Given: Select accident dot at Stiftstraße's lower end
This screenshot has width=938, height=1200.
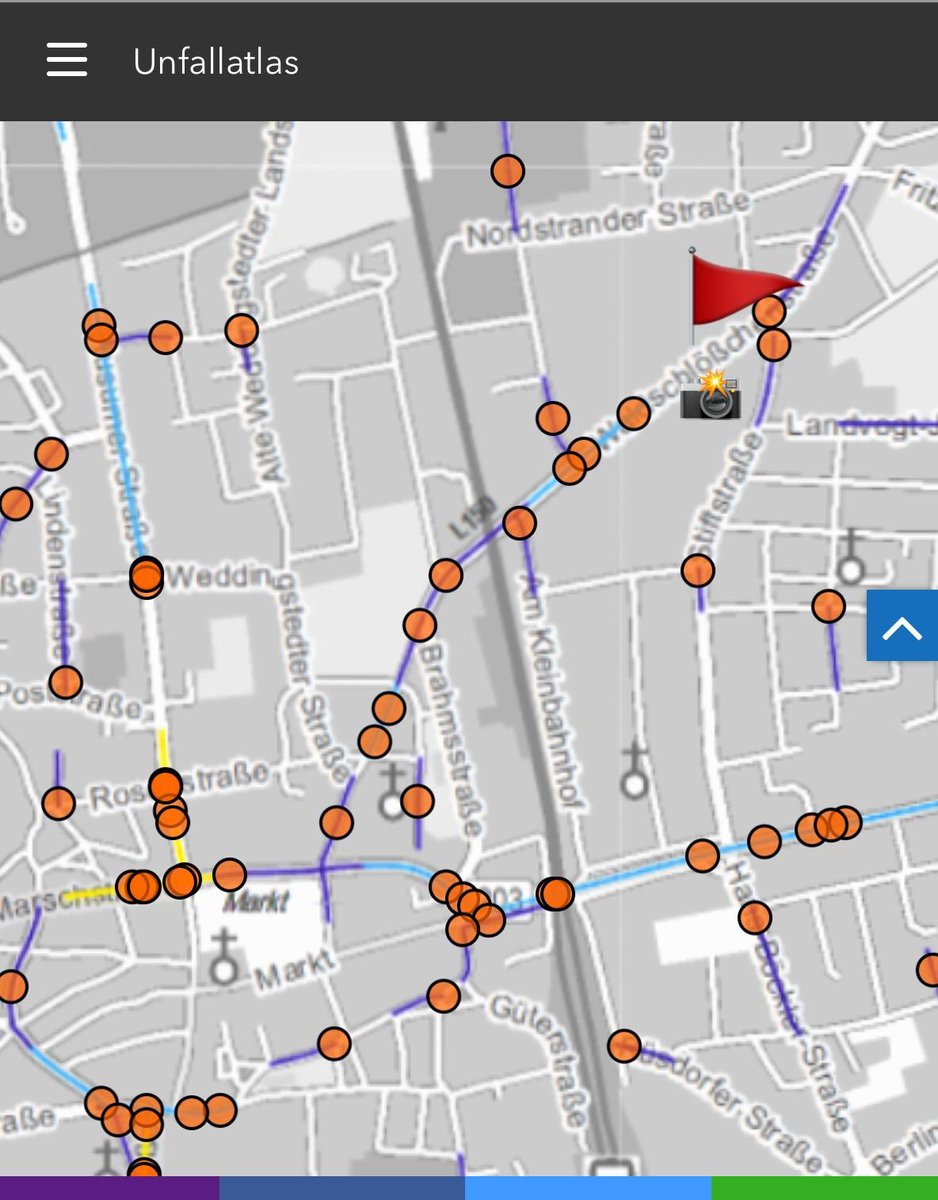Looking at the screenshot, I should (698, 571).
